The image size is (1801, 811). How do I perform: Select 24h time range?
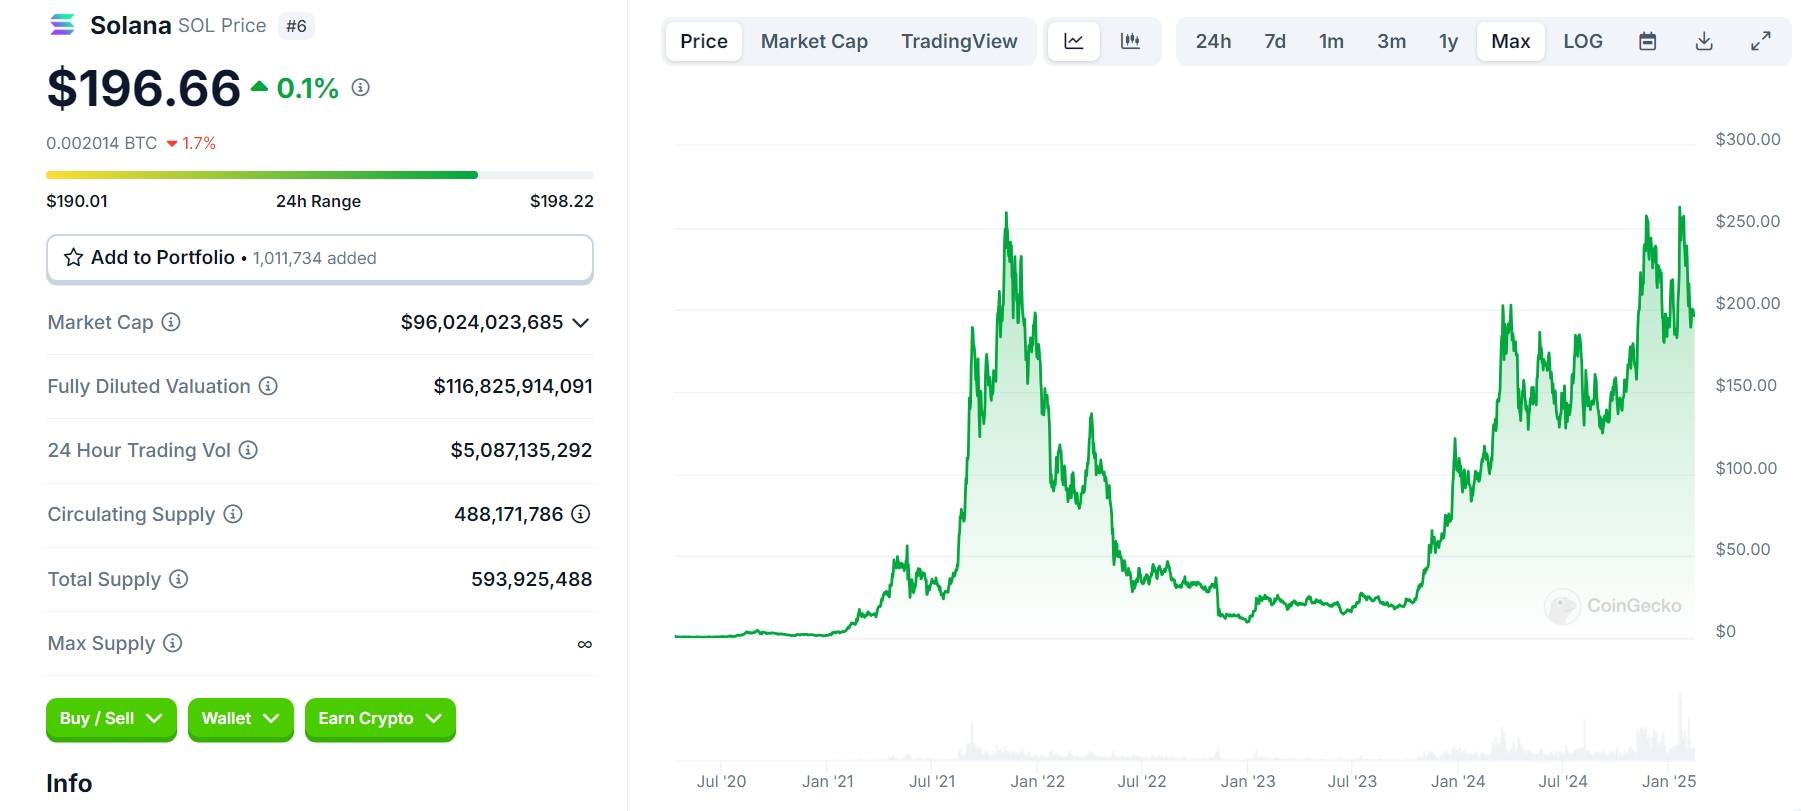(x=1213, y=41)
